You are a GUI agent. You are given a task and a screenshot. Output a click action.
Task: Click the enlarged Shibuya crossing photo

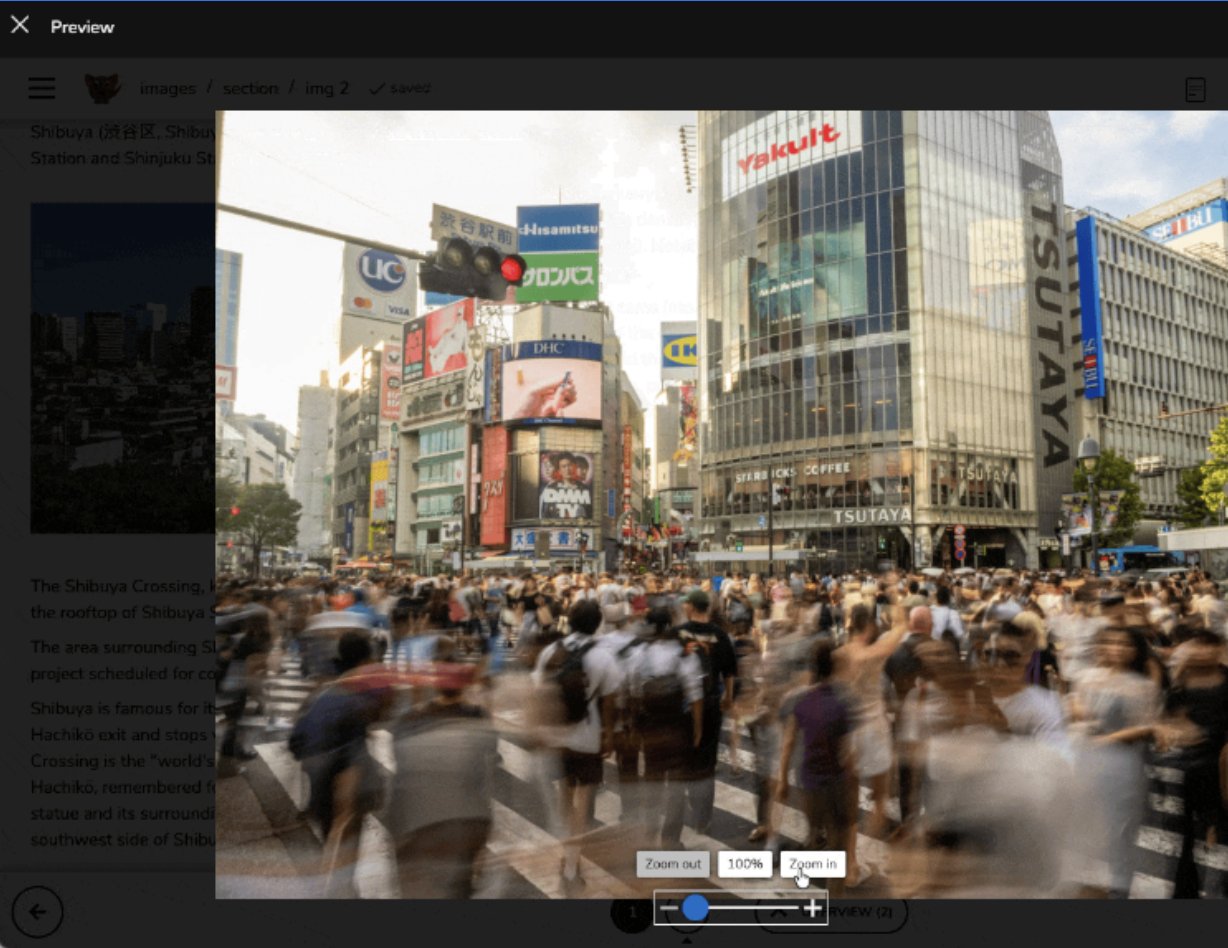(721, 504)
